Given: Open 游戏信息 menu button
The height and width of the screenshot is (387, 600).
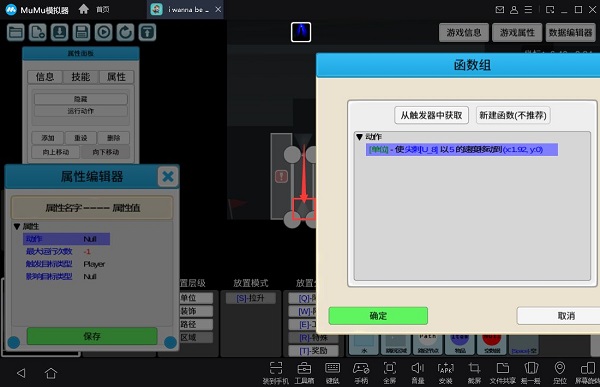Looking at the screenshot, I should (464, 33).
